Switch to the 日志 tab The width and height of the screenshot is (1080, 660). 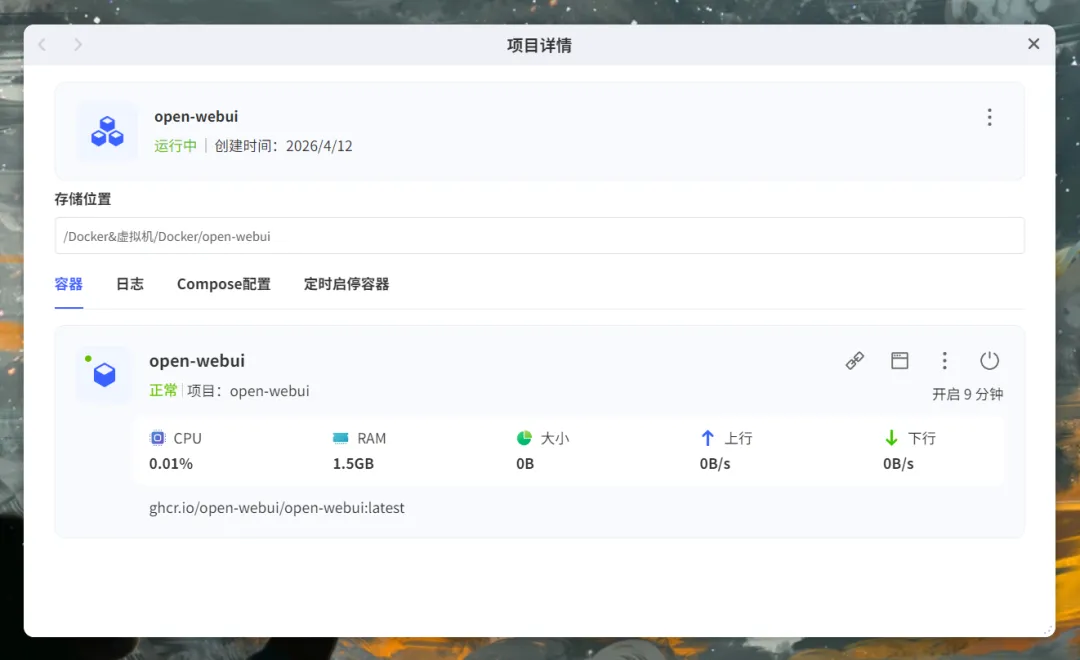pos(129,284)
